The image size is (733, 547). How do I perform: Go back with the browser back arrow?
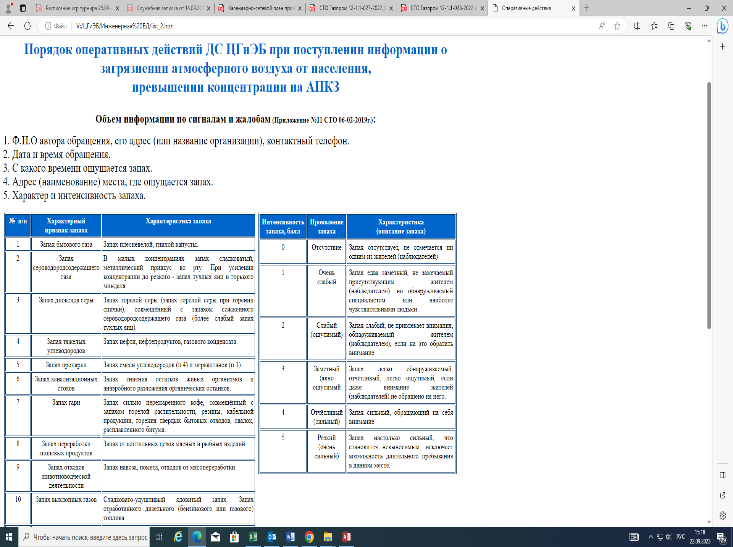coord(11,26)
